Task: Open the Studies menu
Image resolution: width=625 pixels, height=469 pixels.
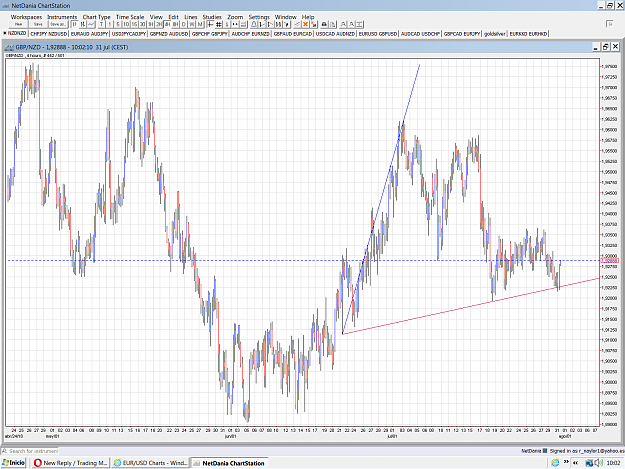Action: pyautogui.click(x=212, y=17)
